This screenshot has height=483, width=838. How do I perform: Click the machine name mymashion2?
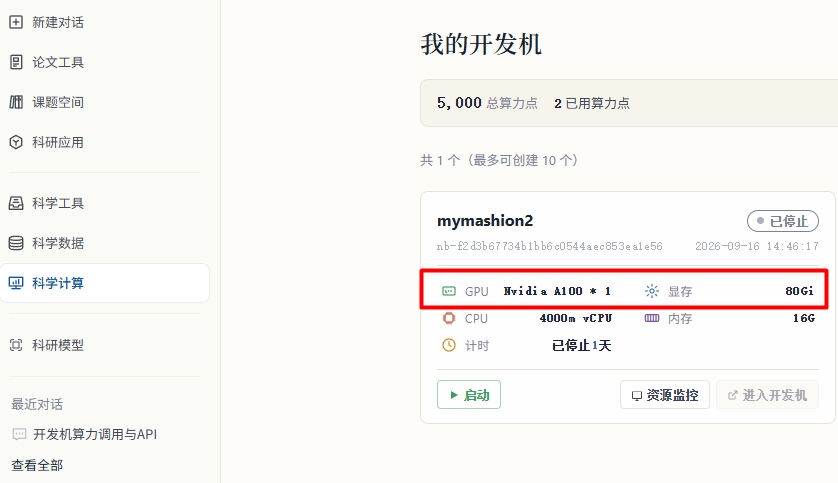pos(485,221)
